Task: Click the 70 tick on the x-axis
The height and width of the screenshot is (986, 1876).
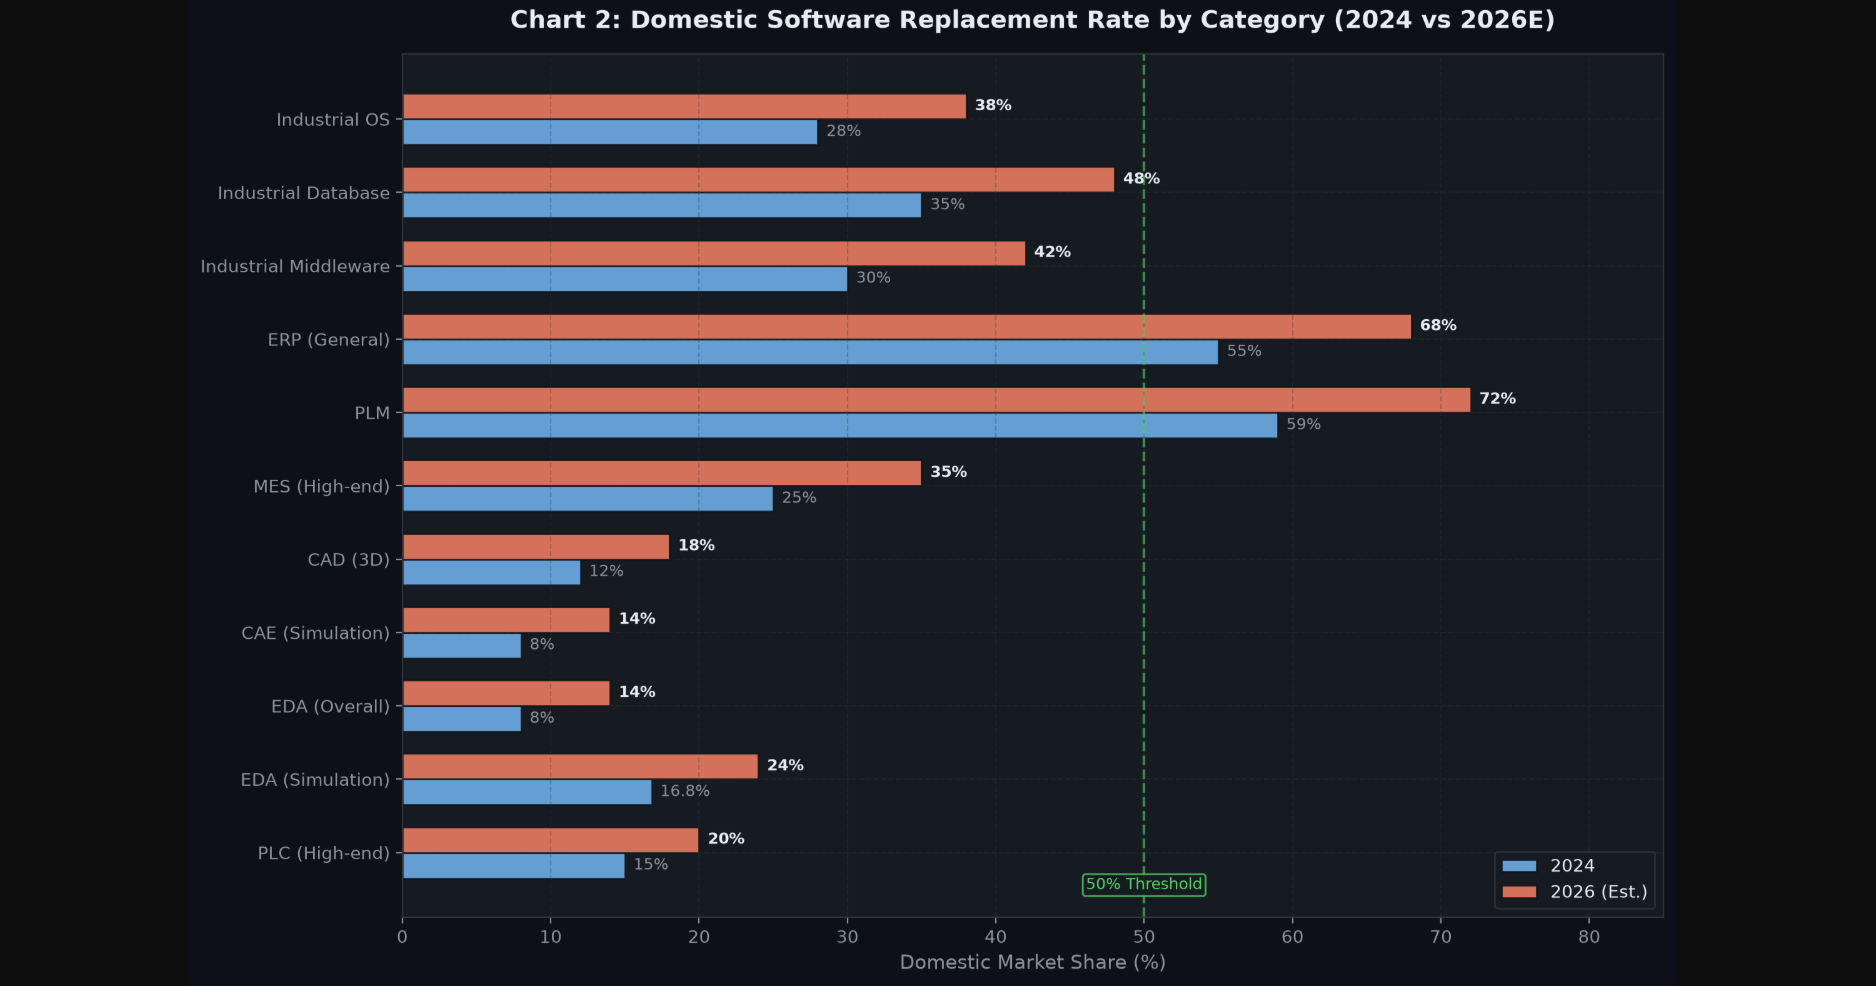Action: coord(1441,937)
